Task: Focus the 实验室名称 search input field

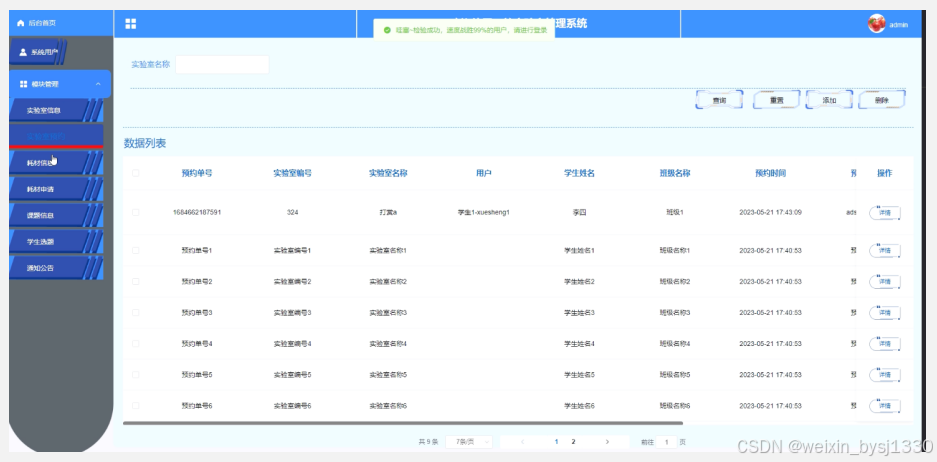Action: pos(222,65)
